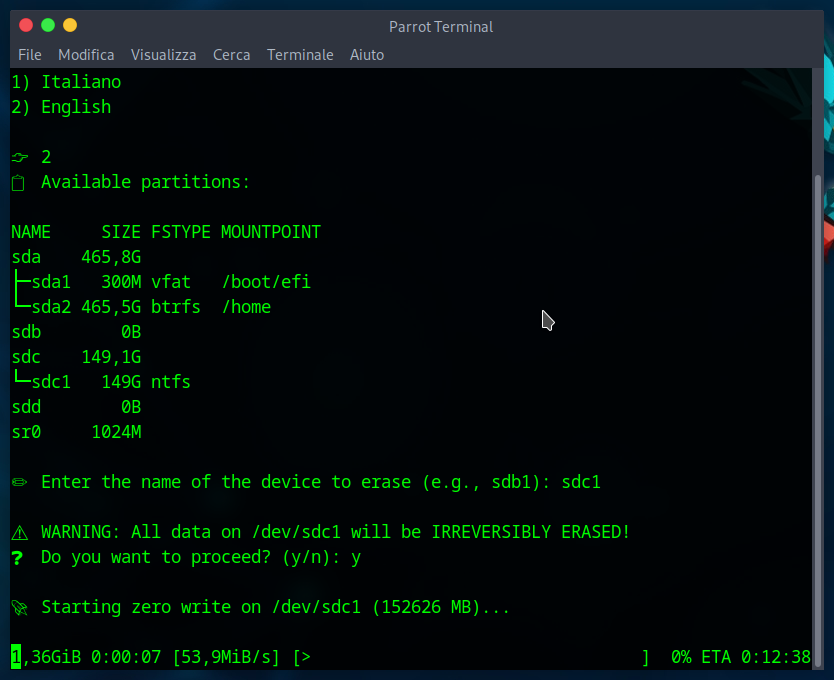Screen dimensions: 834x680
Task: Click the bold question mark before Do you want
Action: [x=17, y=557]
